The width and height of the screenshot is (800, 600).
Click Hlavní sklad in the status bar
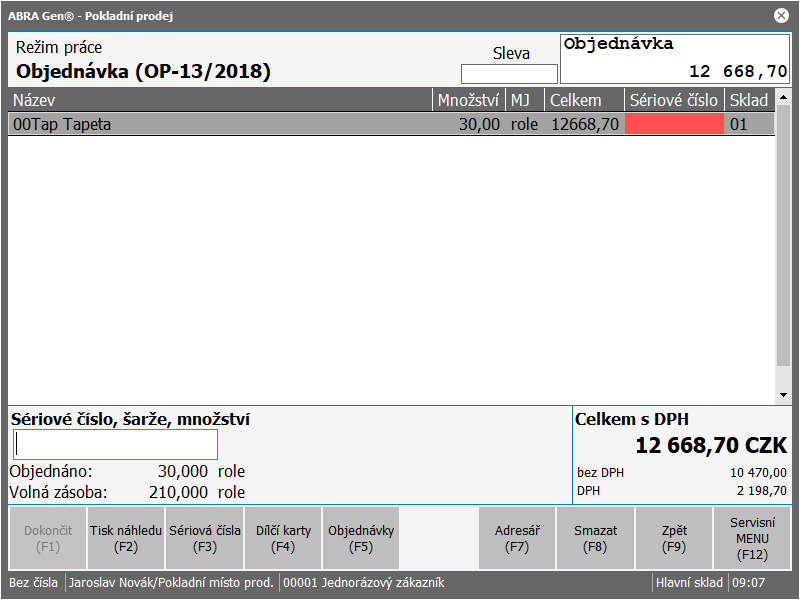[x=688, y=583]
